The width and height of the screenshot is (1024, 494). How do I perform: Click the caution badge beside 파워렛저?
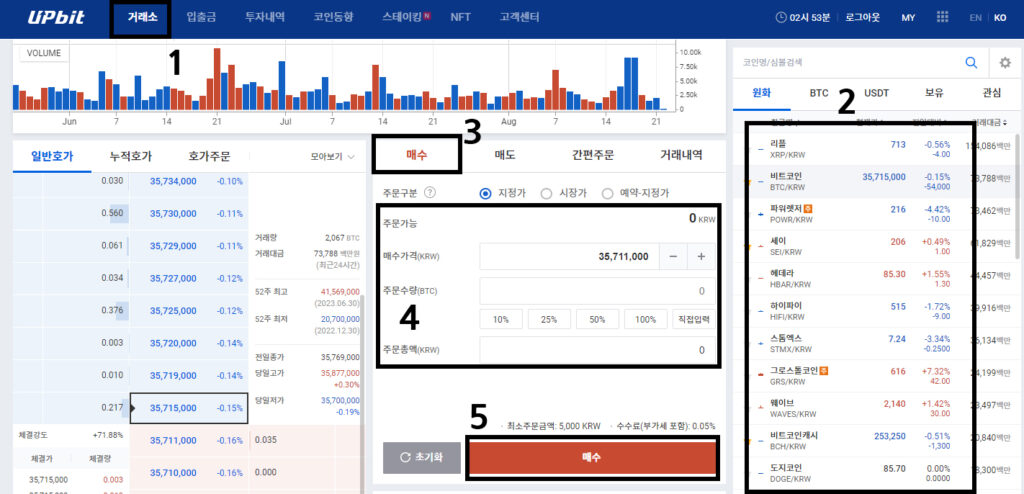click(x=808, y=209)
